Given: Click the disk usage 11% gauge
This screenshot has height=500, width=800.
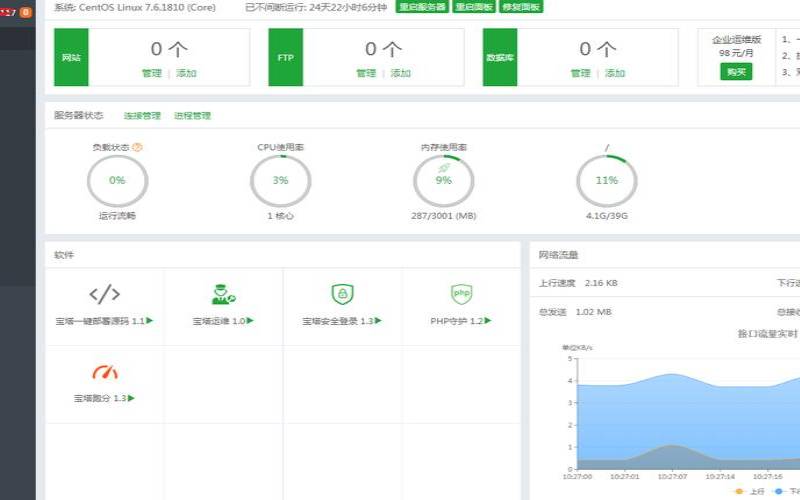Looking at the screenshot, I should (x=607, y=181).
